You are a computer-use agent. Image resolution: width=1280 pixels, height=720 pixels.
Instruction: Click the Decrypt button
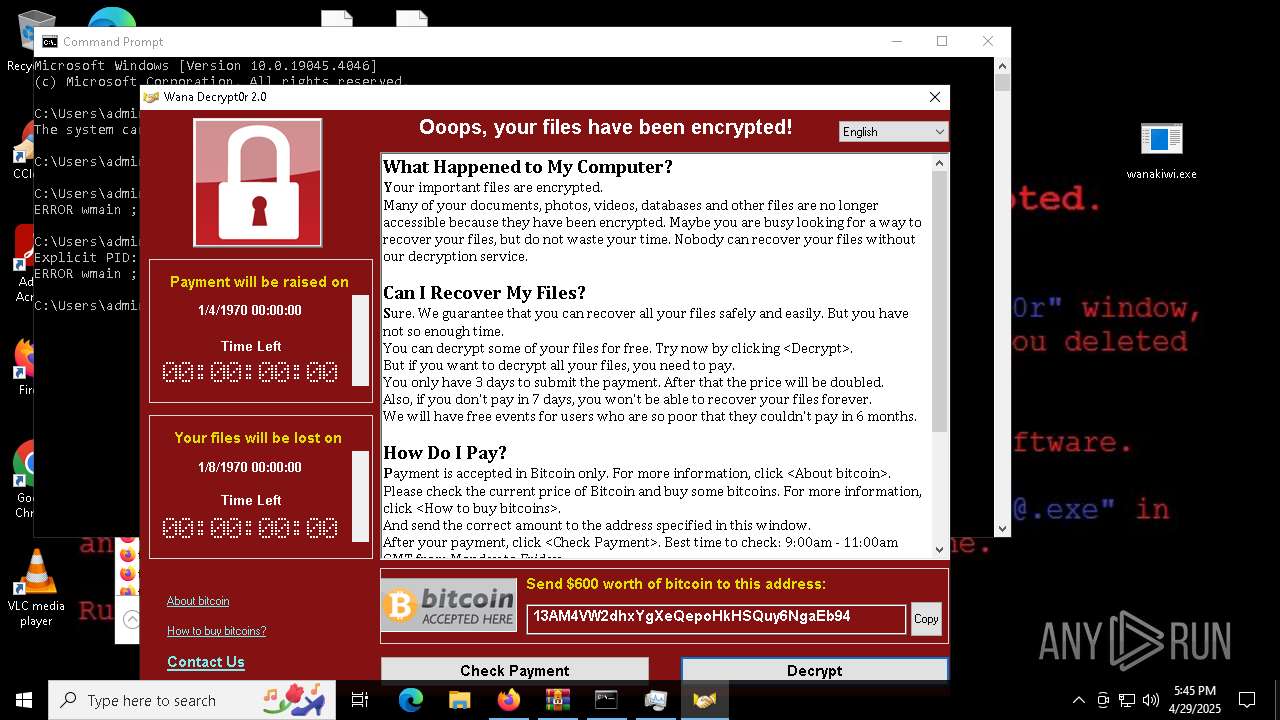pos(814,670)
